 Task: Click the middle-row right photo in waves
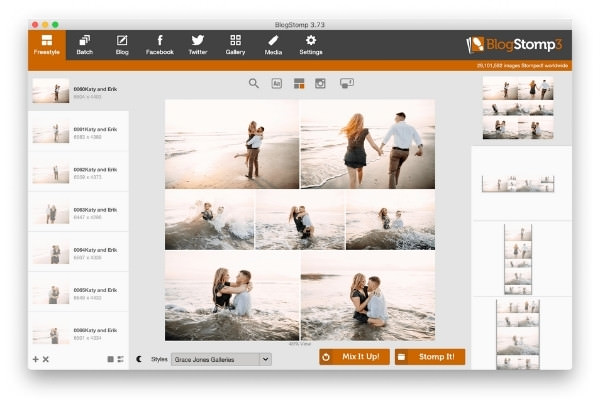[x=390, y=220]
